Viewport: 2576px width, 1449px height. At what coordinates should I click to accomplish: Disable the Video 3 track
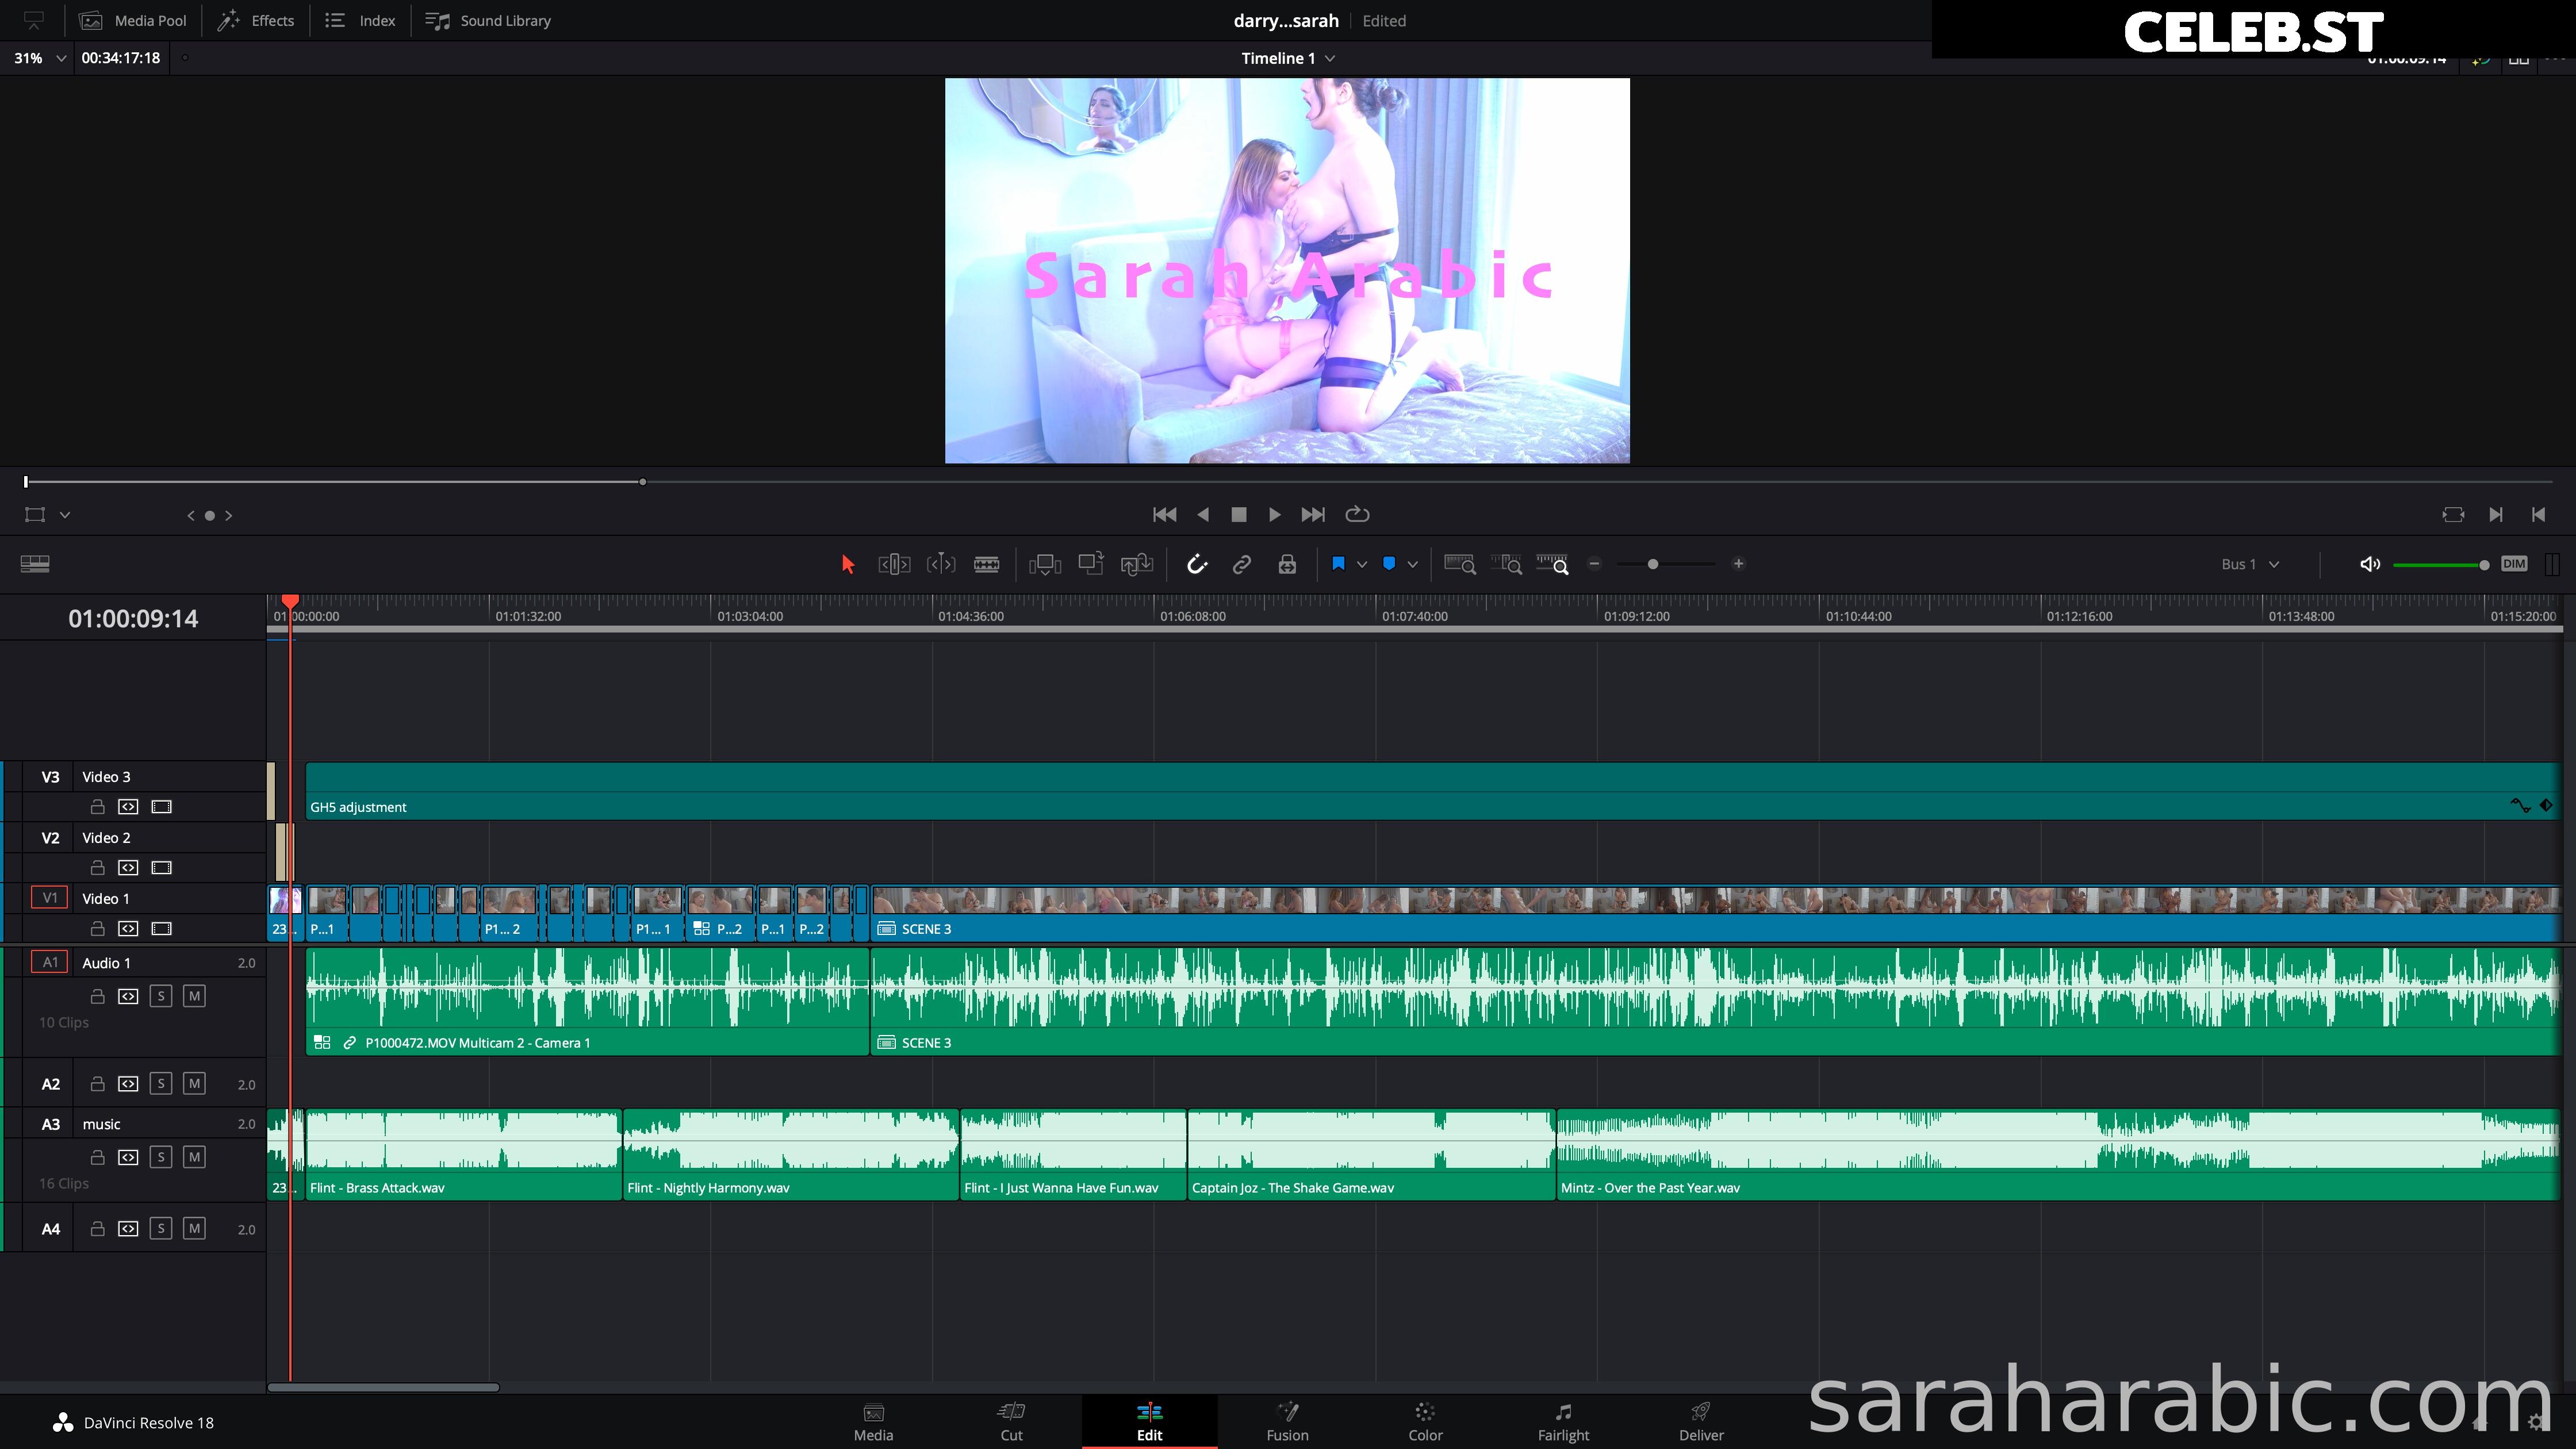[x=161, y=807]
